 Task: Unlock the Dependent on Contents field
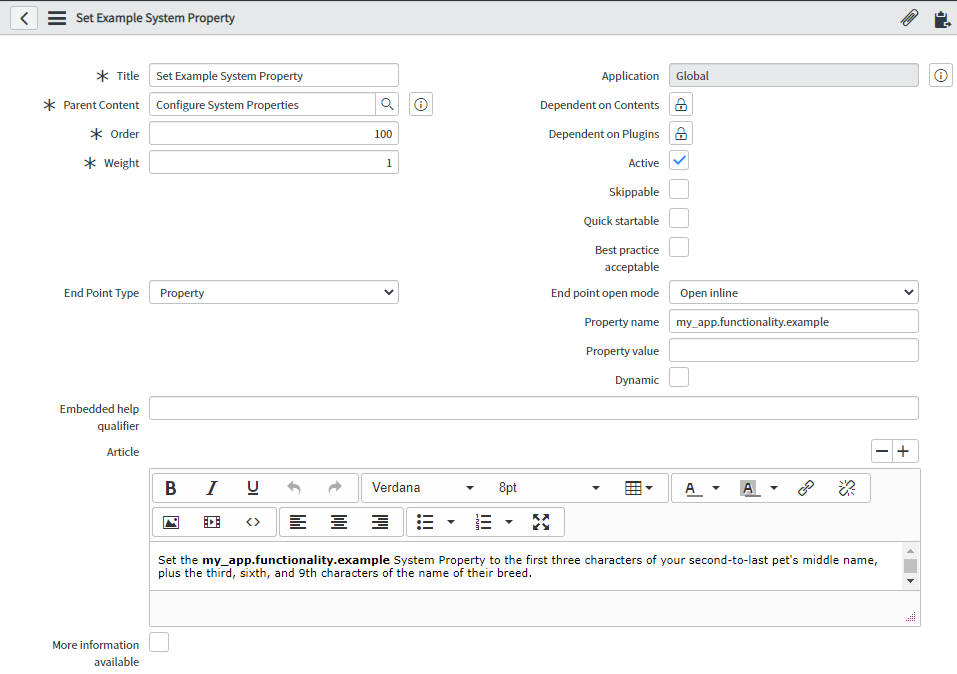(x=680, y=105)
